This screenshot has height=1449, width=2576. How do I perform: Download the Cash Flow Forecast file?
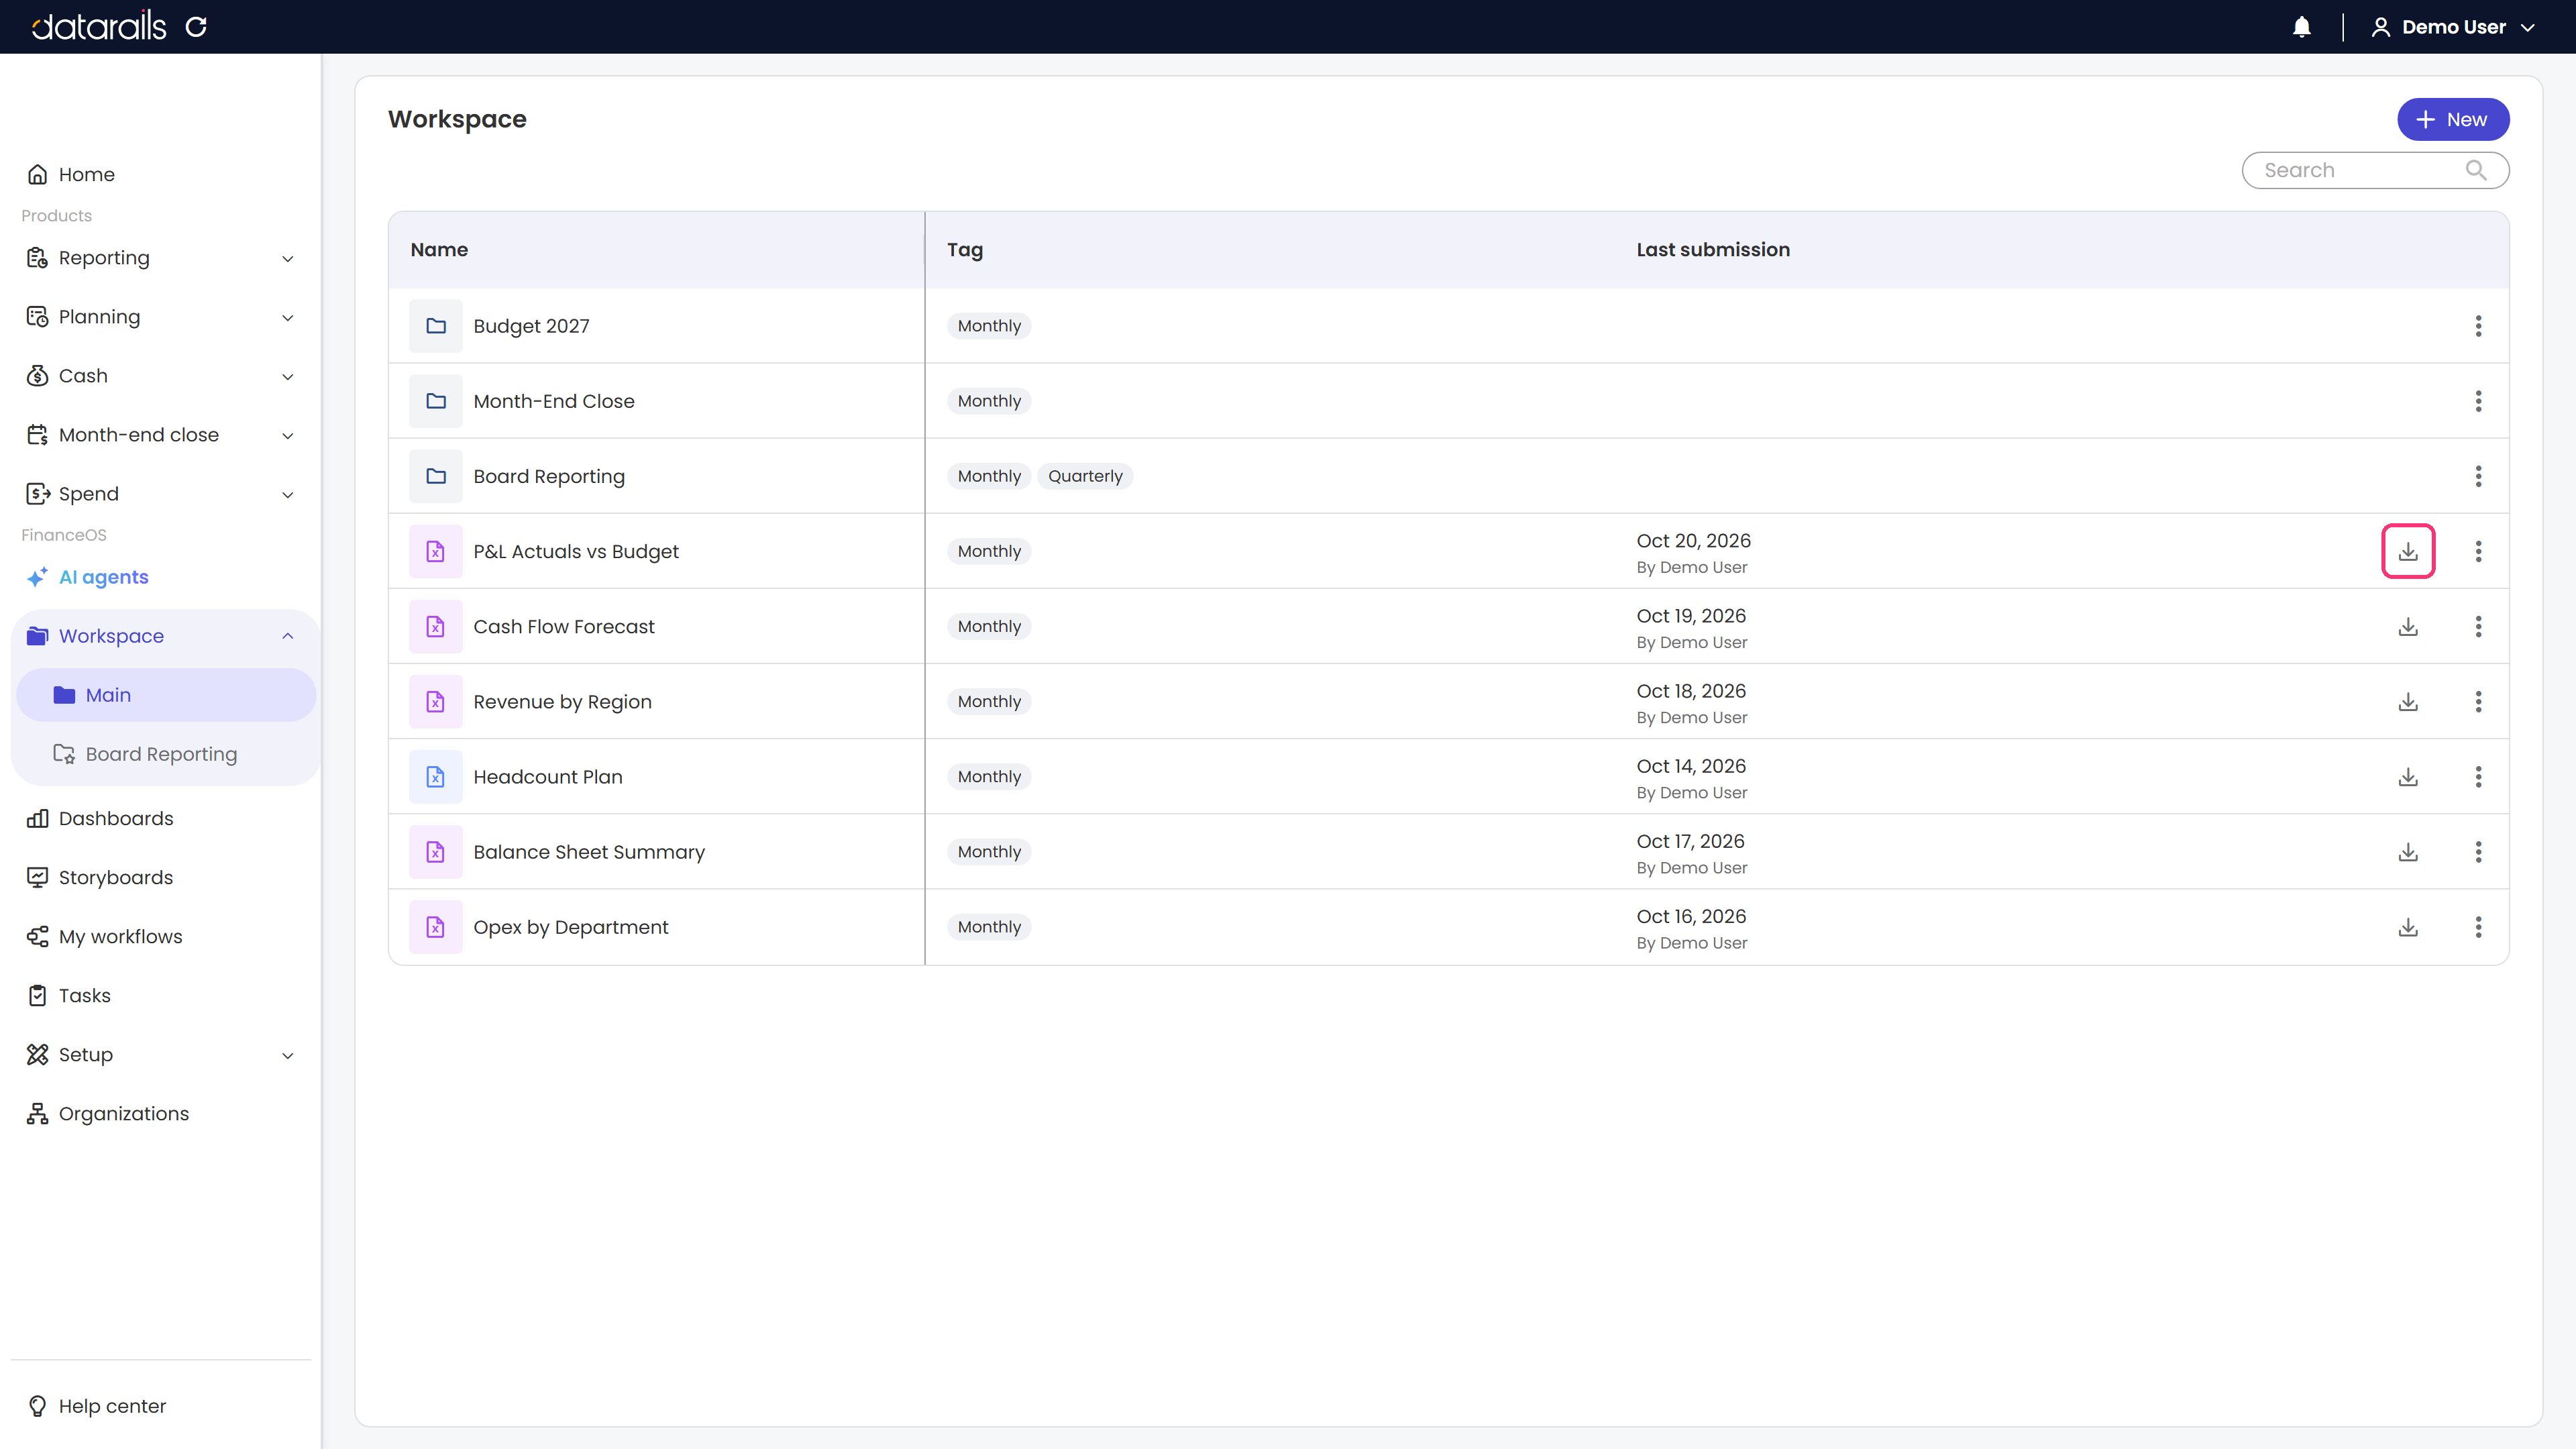point(2408,626)
